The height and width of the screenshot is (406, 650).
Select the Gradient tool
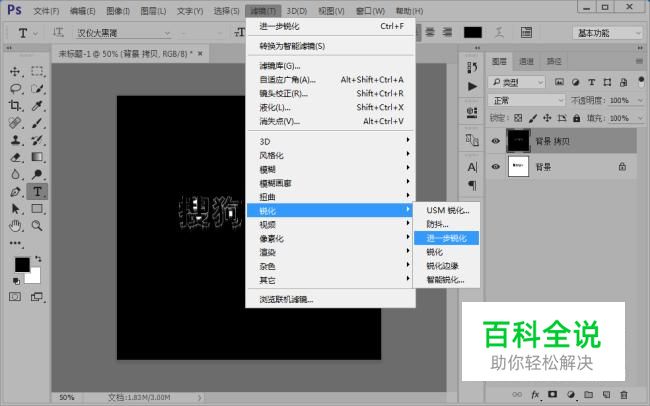point(37,157)
